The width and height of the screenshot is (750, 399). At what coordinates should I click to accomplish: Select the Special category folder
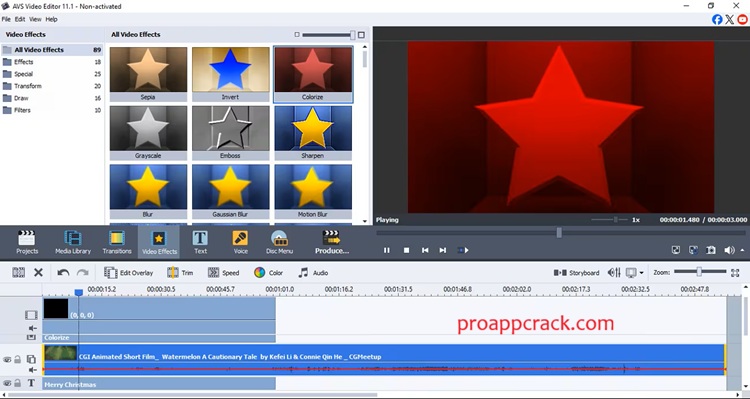tap(52, 74)
